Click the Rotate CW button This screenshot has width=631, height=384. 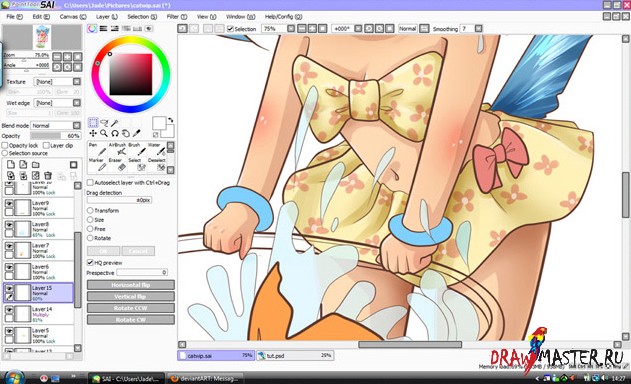(x=131, y=320)
